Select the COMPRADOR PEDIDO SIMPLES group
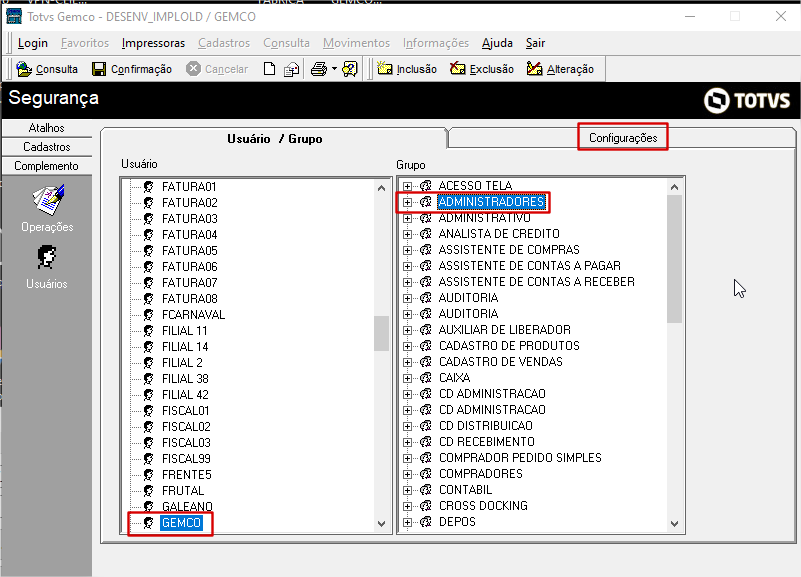Image resolution: width=801 pixels, height=577 pixels. 520,458
